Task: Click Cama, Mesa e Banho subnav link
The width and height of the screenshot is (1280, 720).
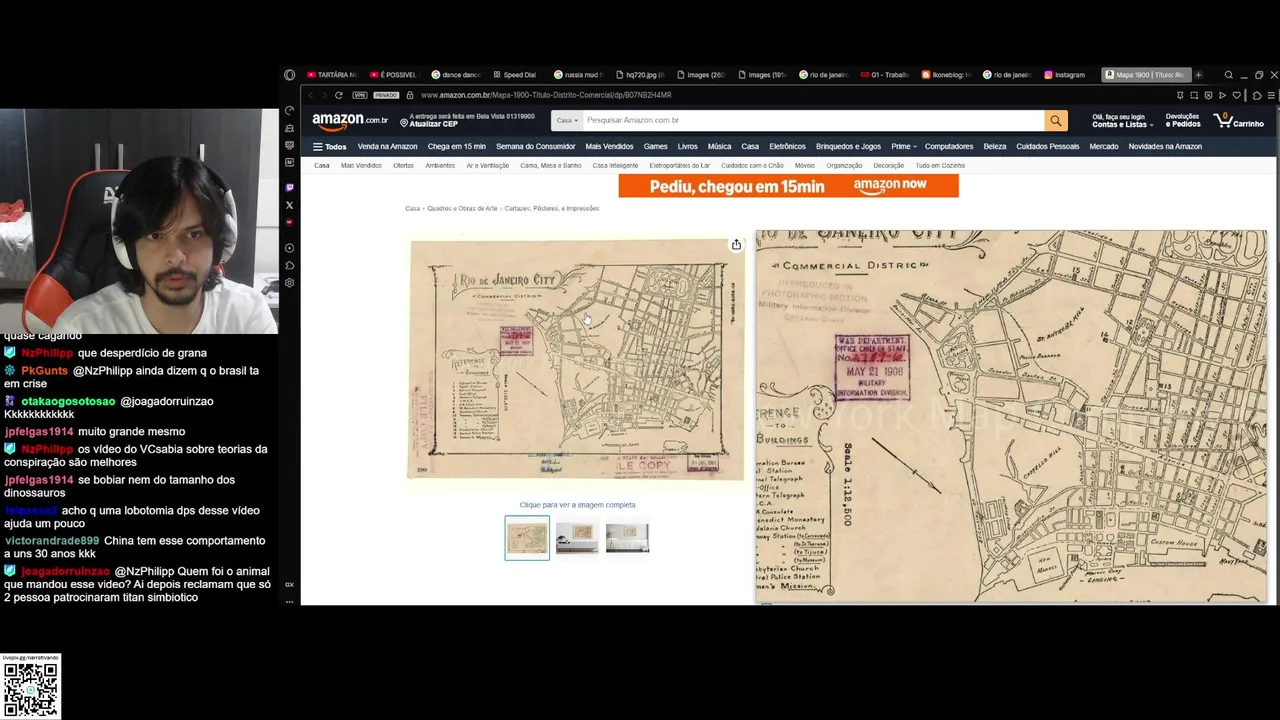Action: (550, 166)
